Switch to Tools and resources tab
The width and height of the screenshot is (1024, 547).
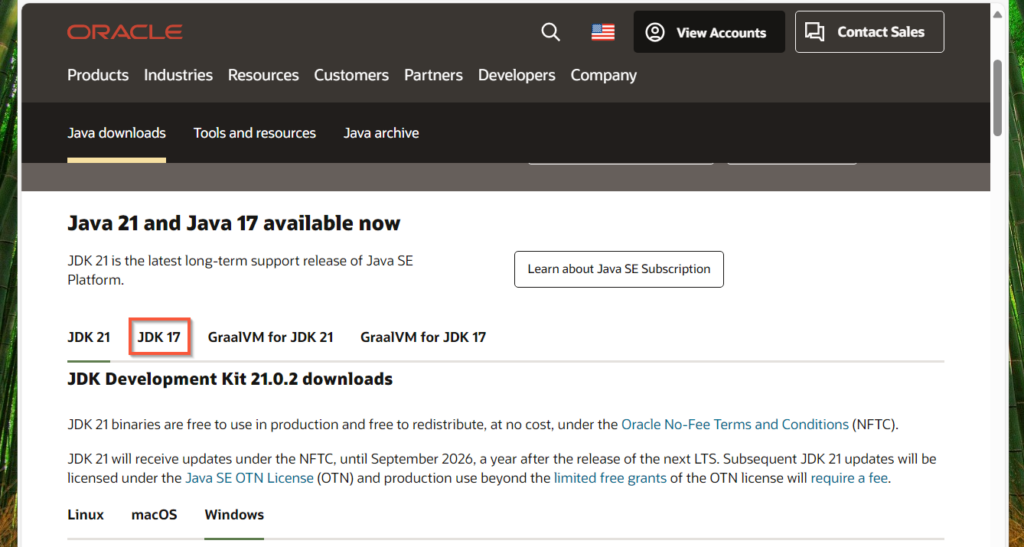[255, 133]
